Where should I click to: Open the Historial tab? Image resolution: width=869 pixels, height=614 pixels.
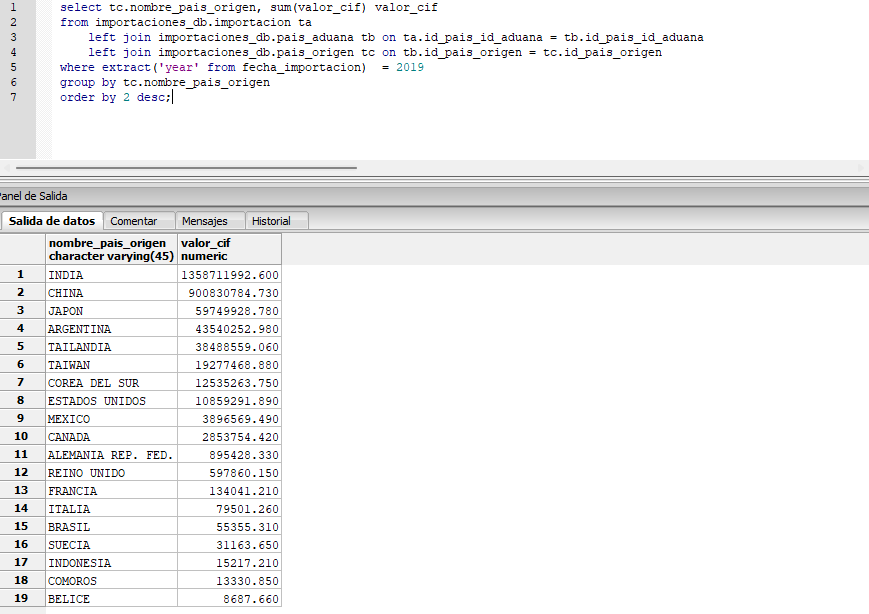271,221
